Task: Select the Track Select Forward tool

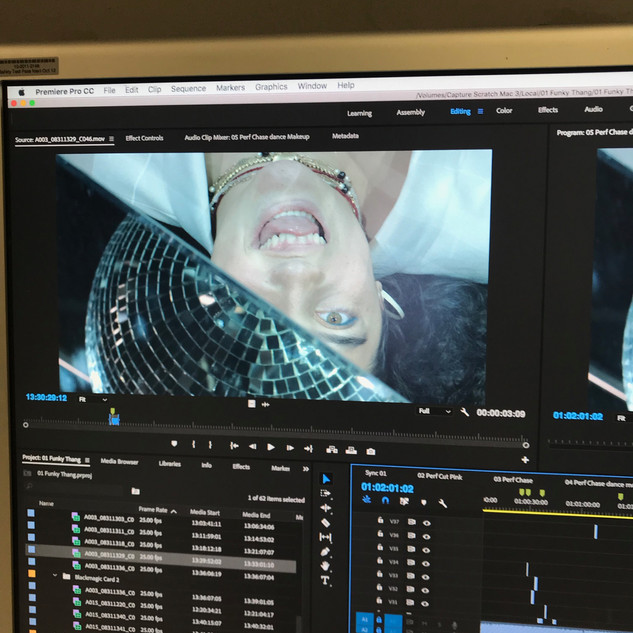Action: [325, 493]
